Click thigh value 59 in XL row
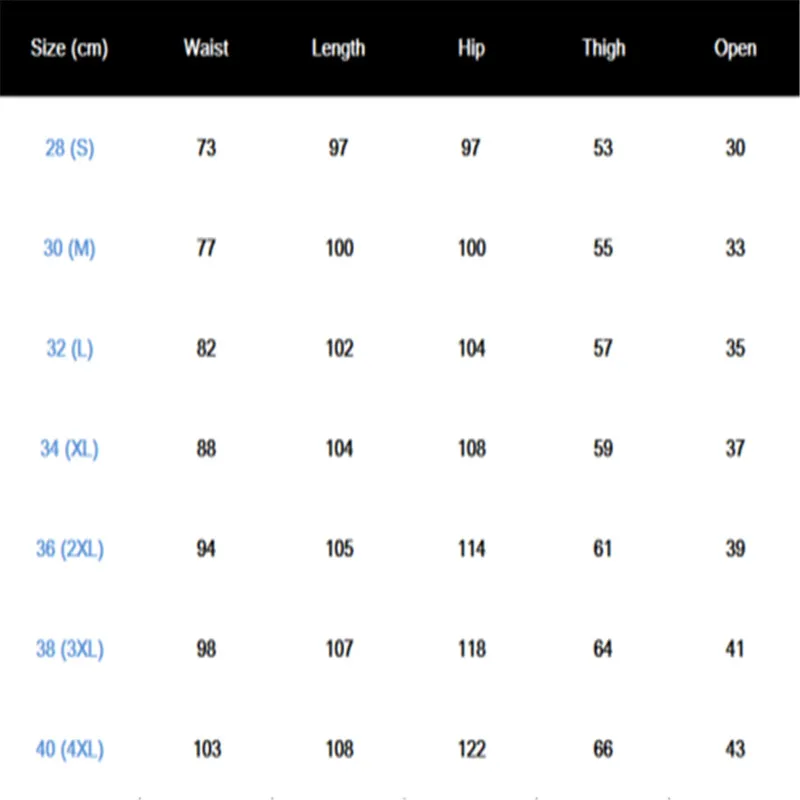Viewport: 800px width, 800px height. tap(603, 449)
